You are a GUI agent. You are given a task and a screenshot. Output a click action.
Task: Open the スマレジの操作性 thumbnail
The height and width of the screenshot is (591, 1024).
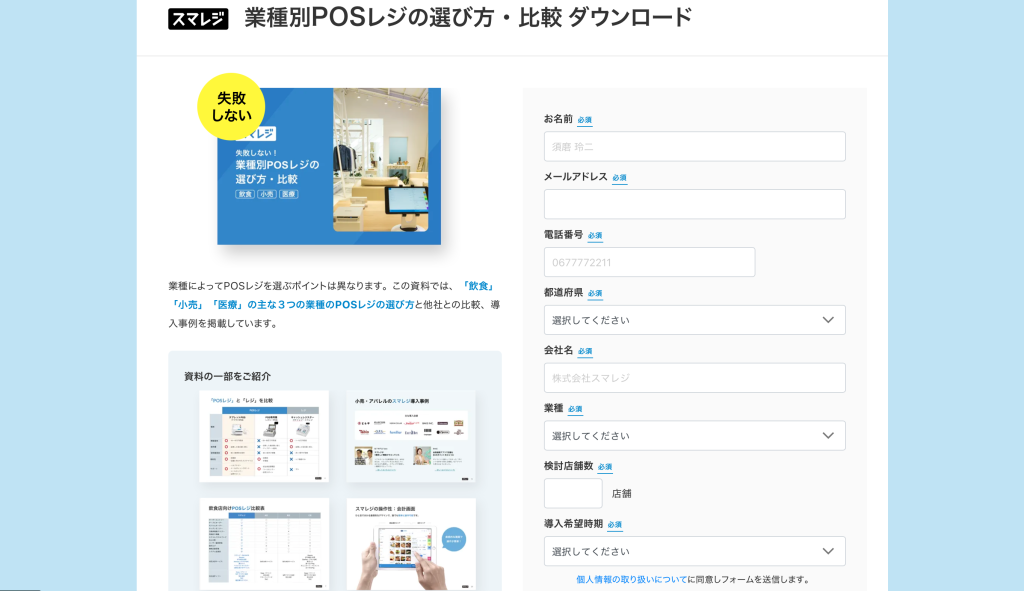click(x=410, y=543)
